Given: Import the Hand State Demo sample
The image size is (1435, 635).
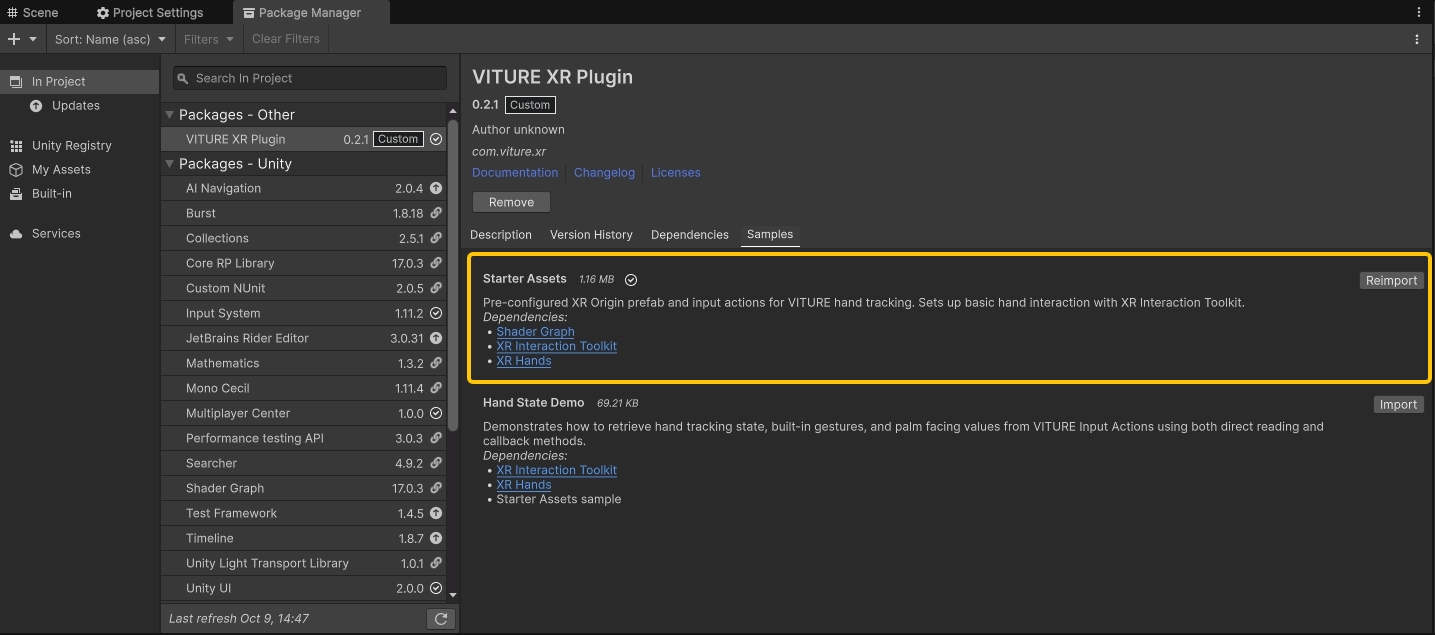Looking at the screenshot, I should tap(1398, 405).
